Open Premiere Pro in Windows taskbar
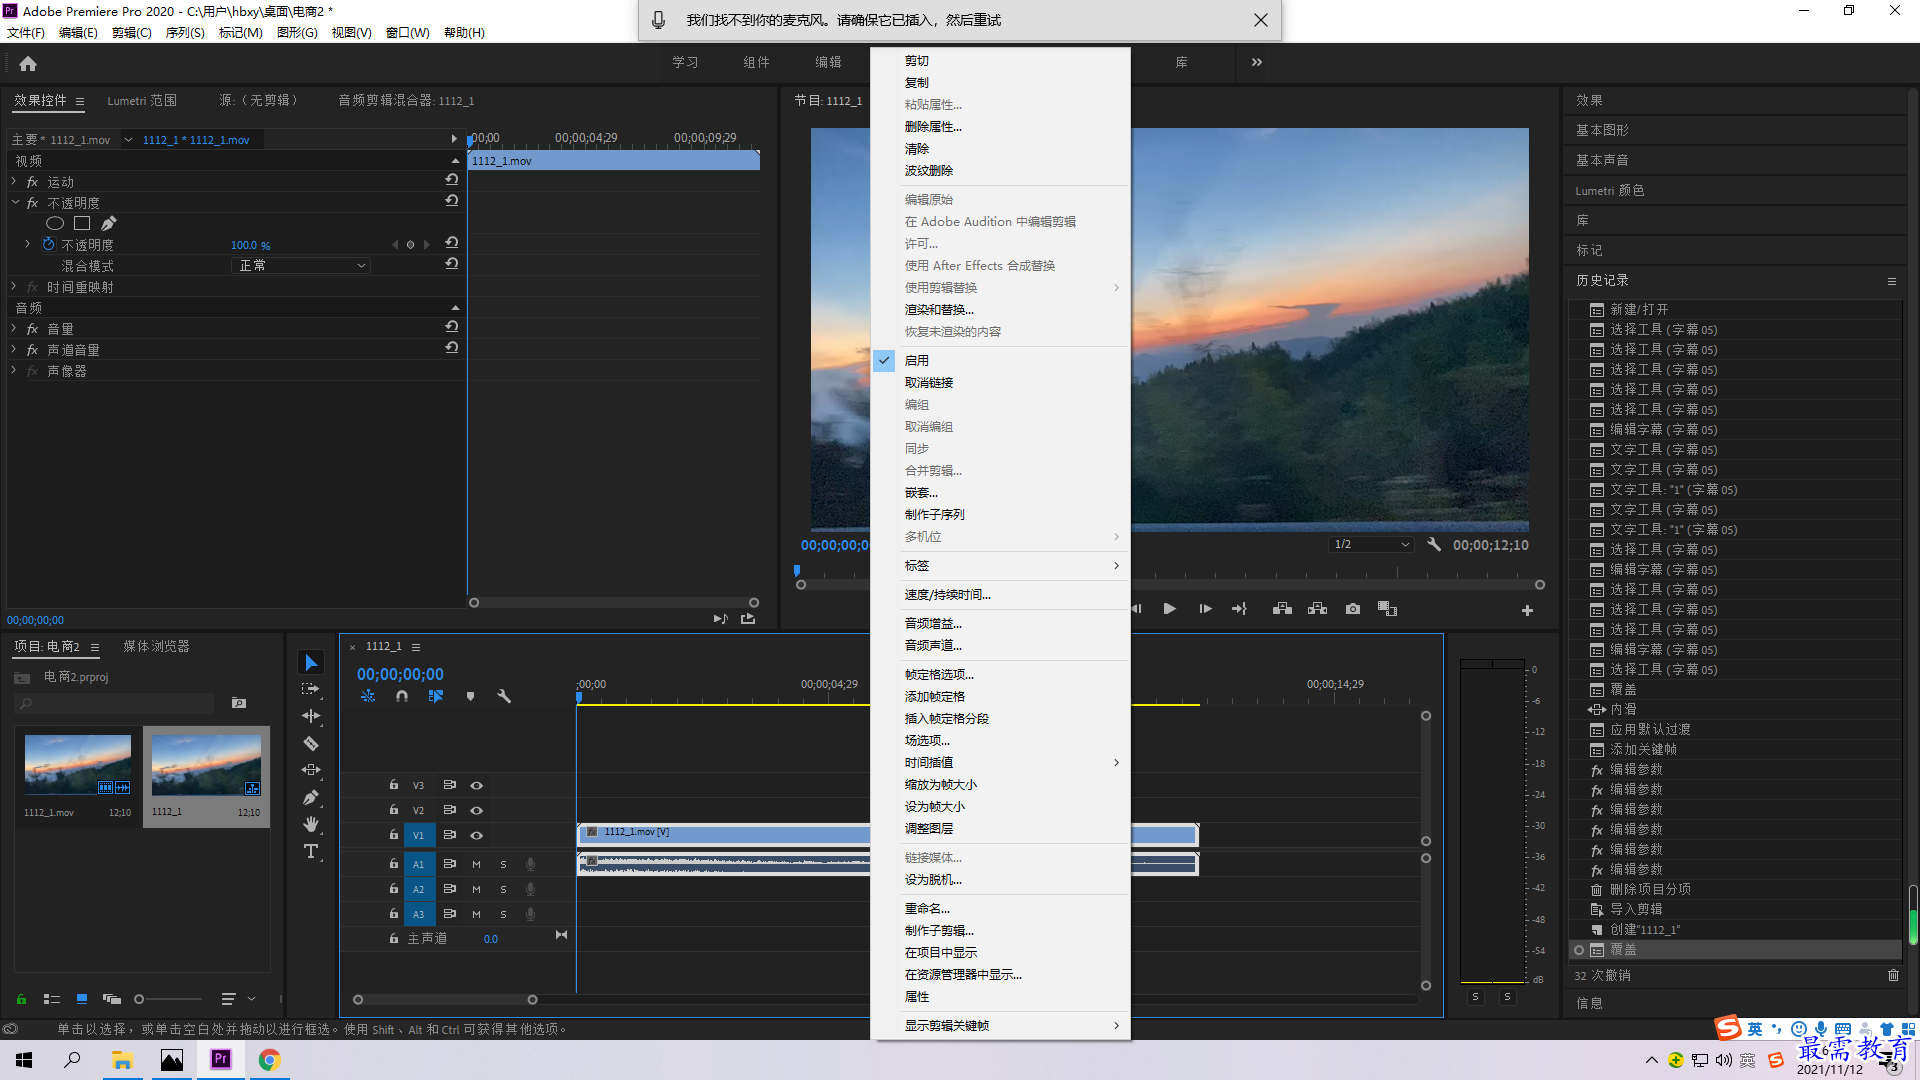This screenshot has height=1080, width=1920. [x=220, y=1059]
